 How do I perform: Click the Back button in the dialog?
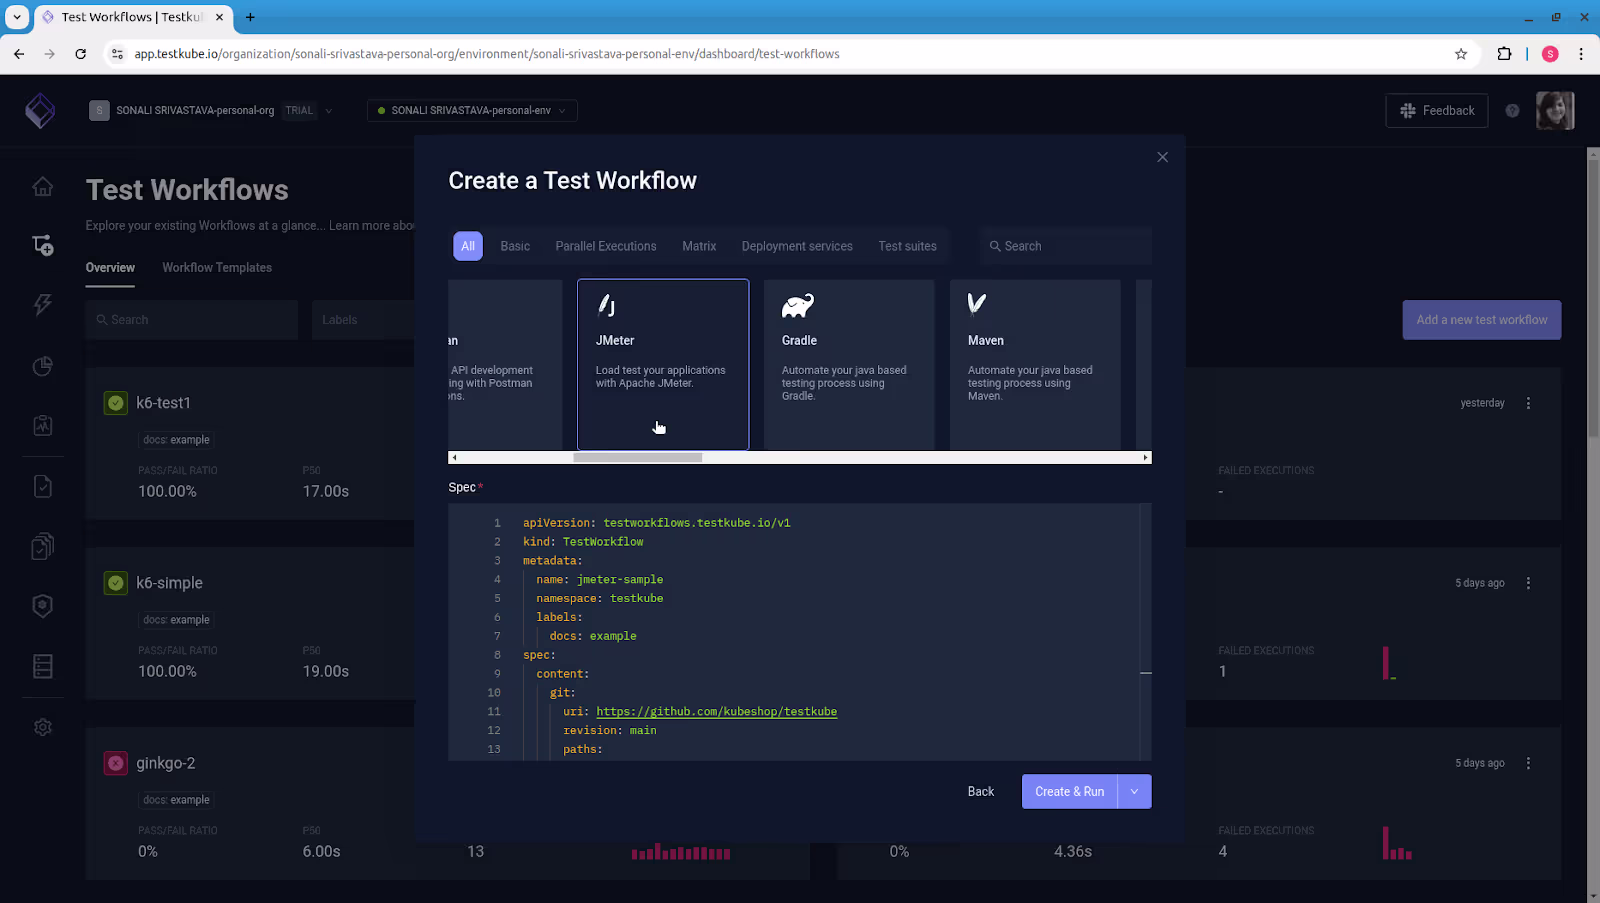click(x=981, y=792)
